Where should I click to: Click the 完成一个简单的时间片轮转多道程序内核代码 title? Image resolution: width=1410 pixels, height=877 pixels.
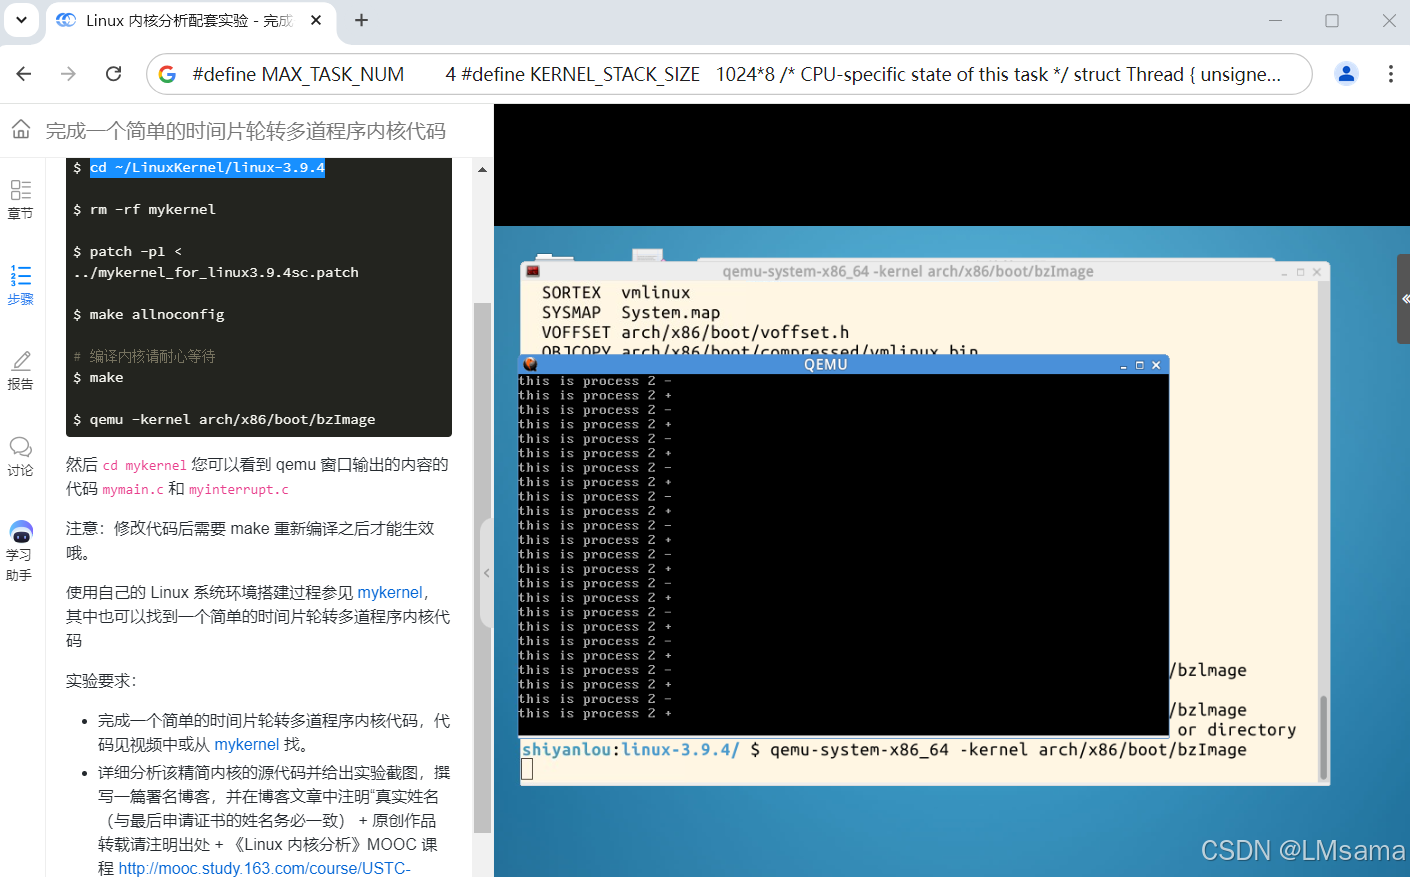[246, 131]
